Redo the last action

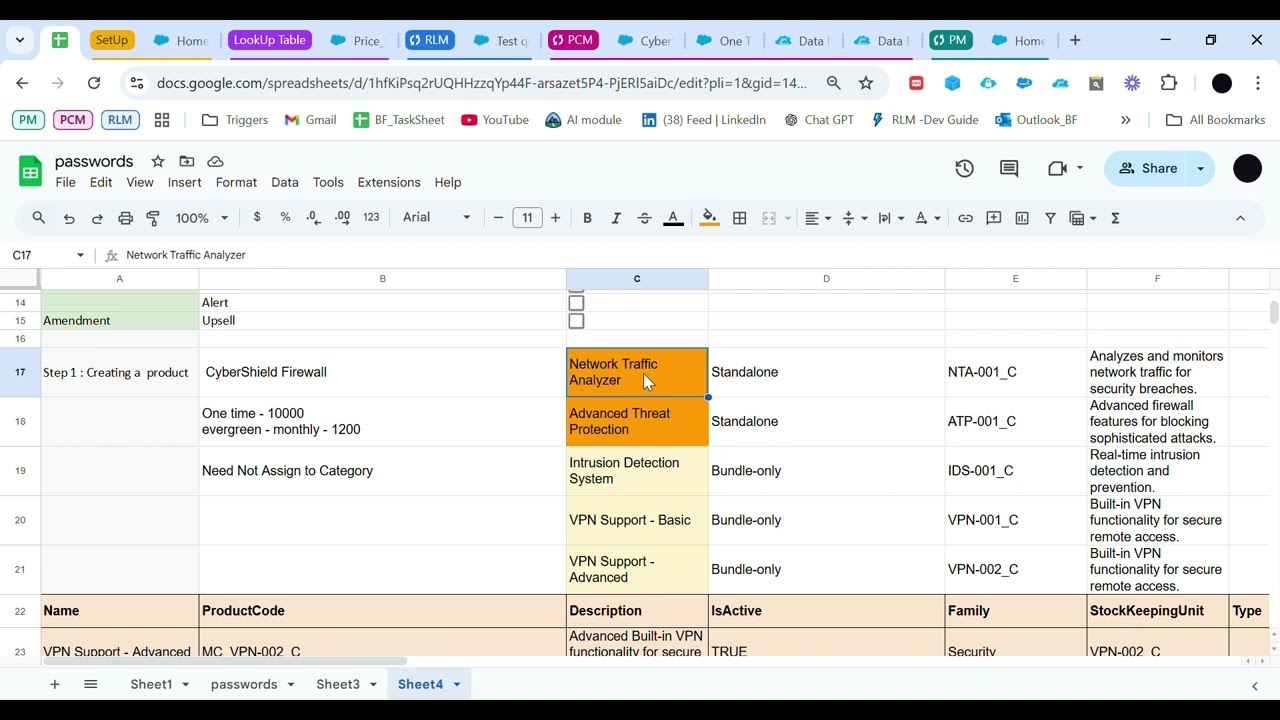(97, 218)
